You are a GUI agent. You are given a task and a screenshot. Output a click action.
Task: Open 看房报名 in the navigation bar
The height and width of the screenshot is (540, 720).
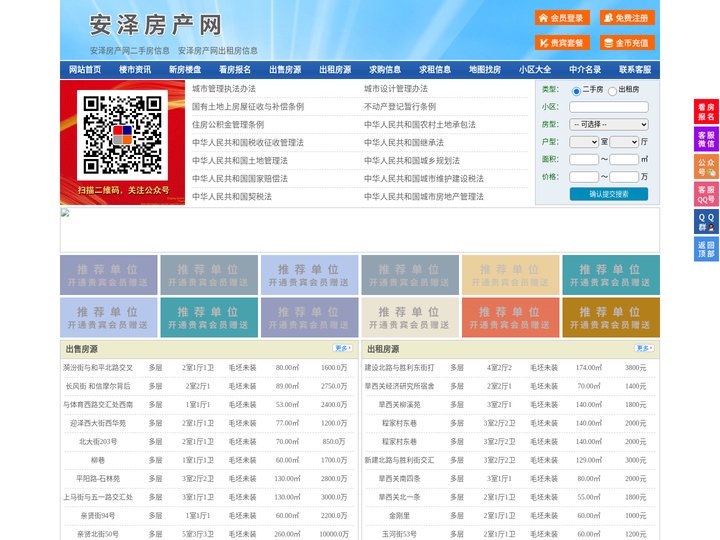pos(235,70)
